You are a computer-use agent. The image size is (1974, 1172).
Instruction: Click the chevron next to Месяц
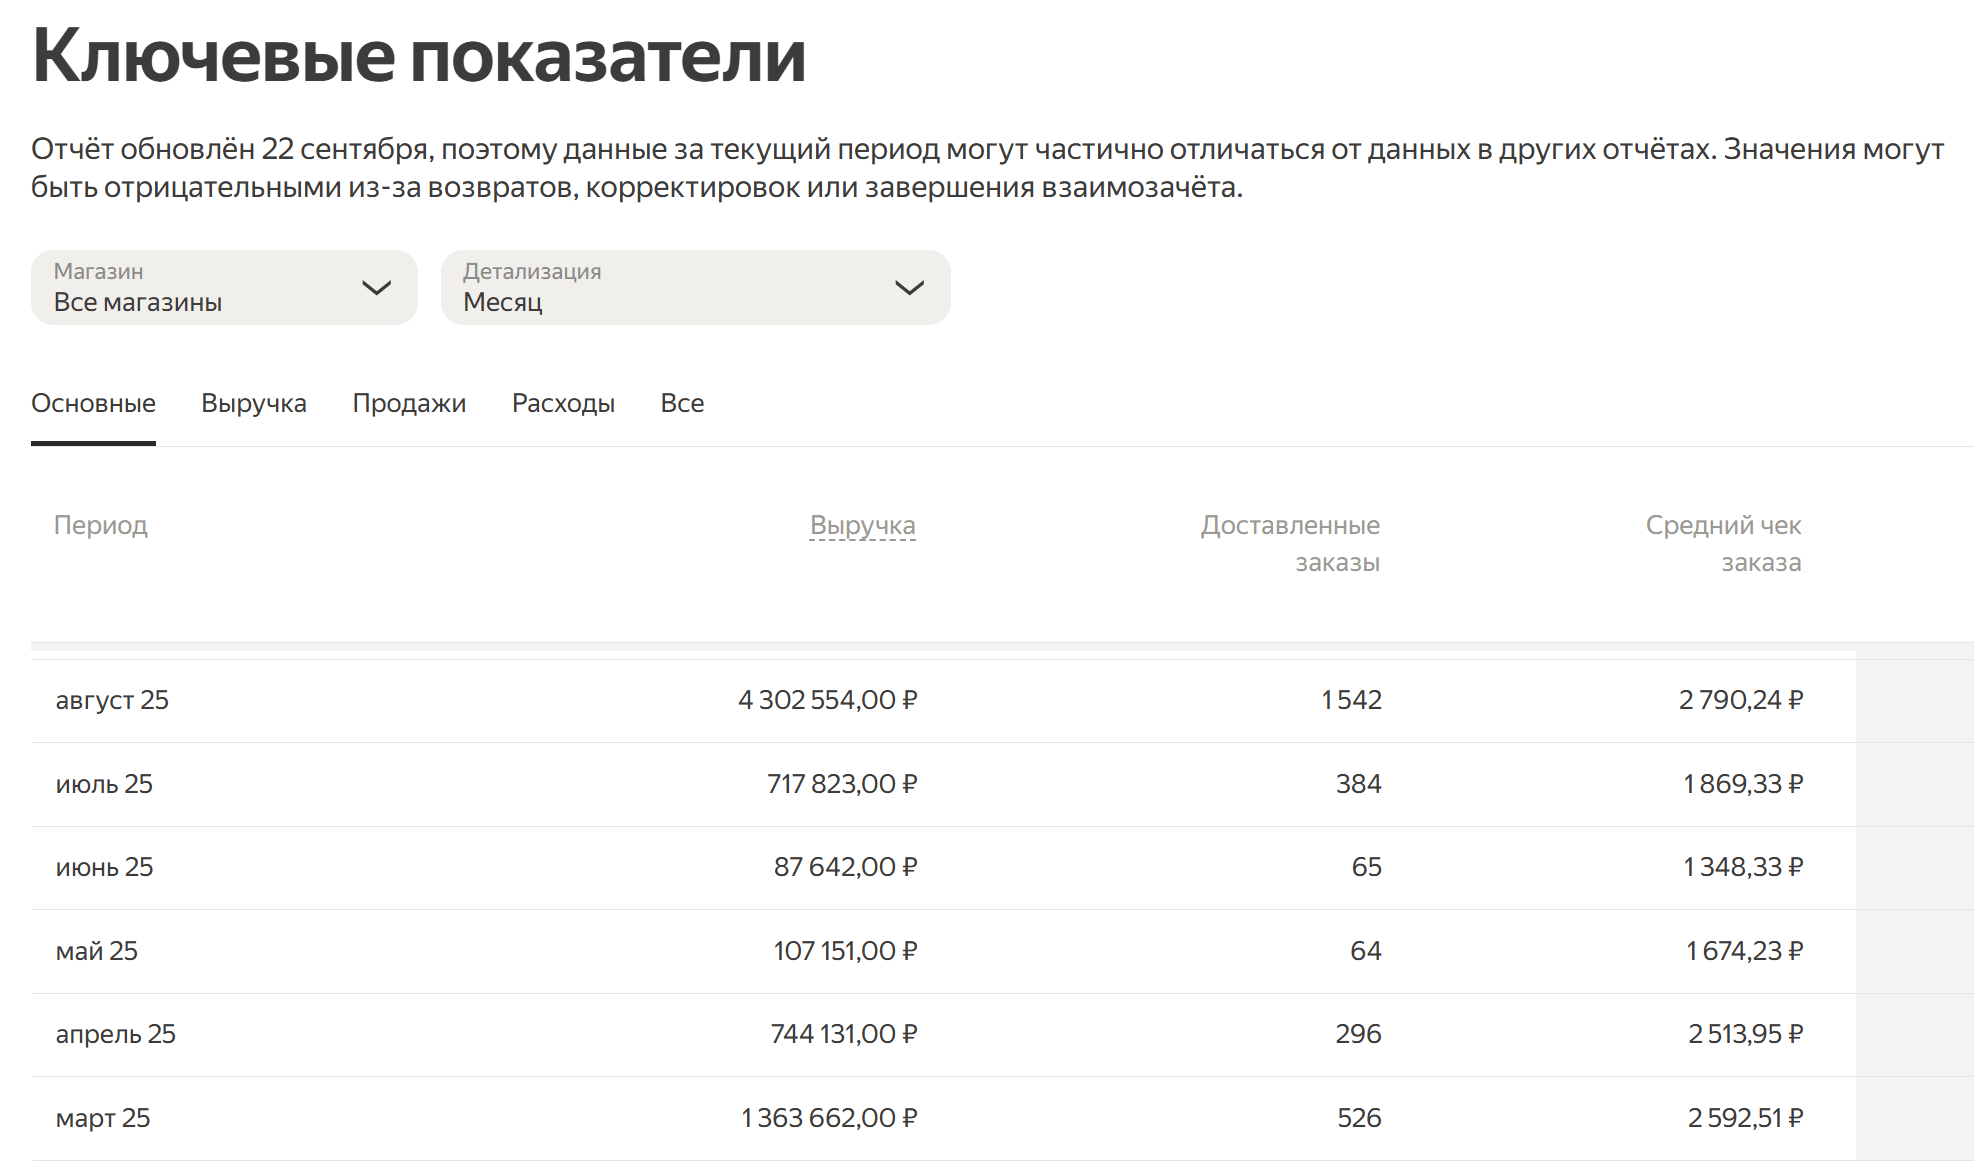coord(908,288)
